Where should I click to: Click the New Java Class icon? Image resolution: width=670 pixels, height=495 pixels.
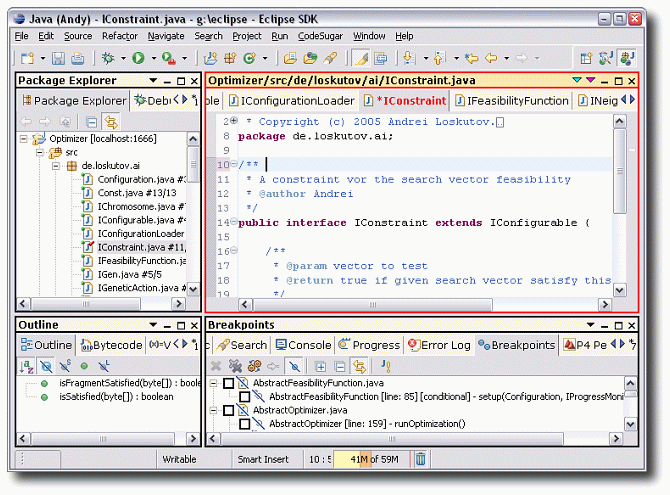(249, 58)
